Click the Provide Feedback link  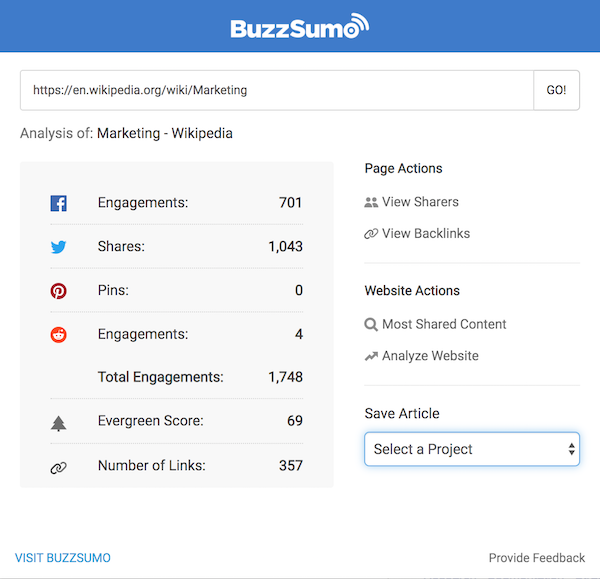pos(537,558)
